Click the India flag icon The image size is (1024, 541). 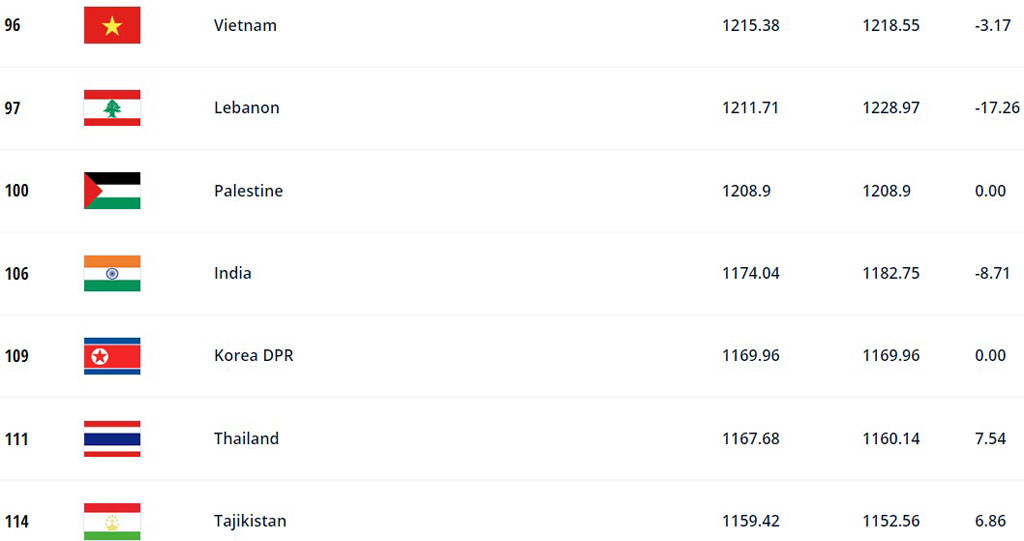(112, 273)
